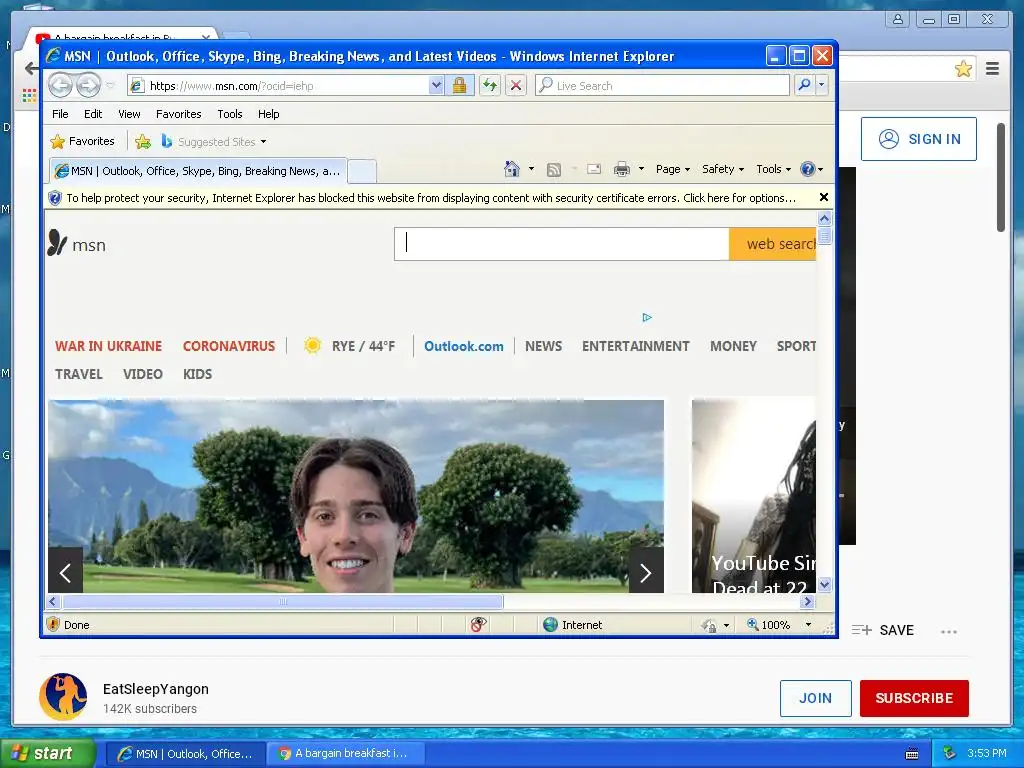Expand the Suggested Sites dropdown
The height and width of the screenshot is (768, 1024).
coord(263,142)
